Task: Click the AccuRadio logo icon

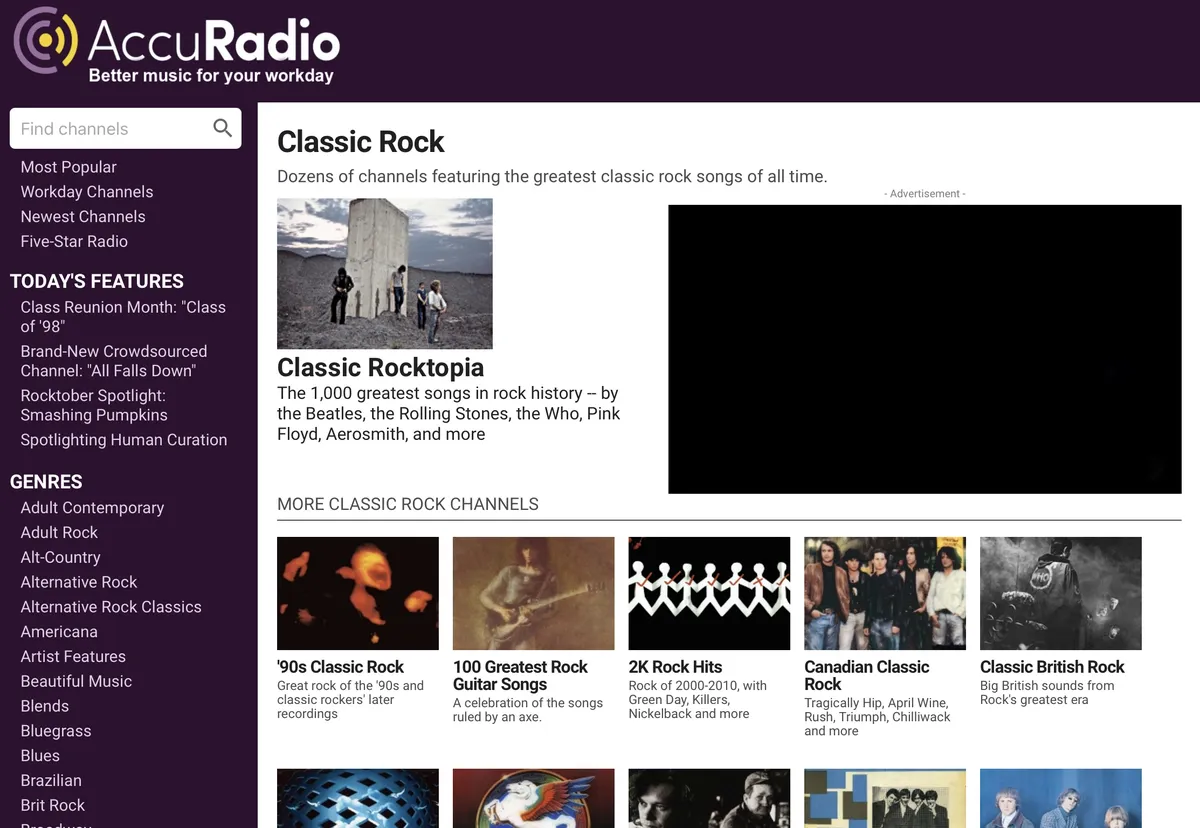Action: pos(45,41)
